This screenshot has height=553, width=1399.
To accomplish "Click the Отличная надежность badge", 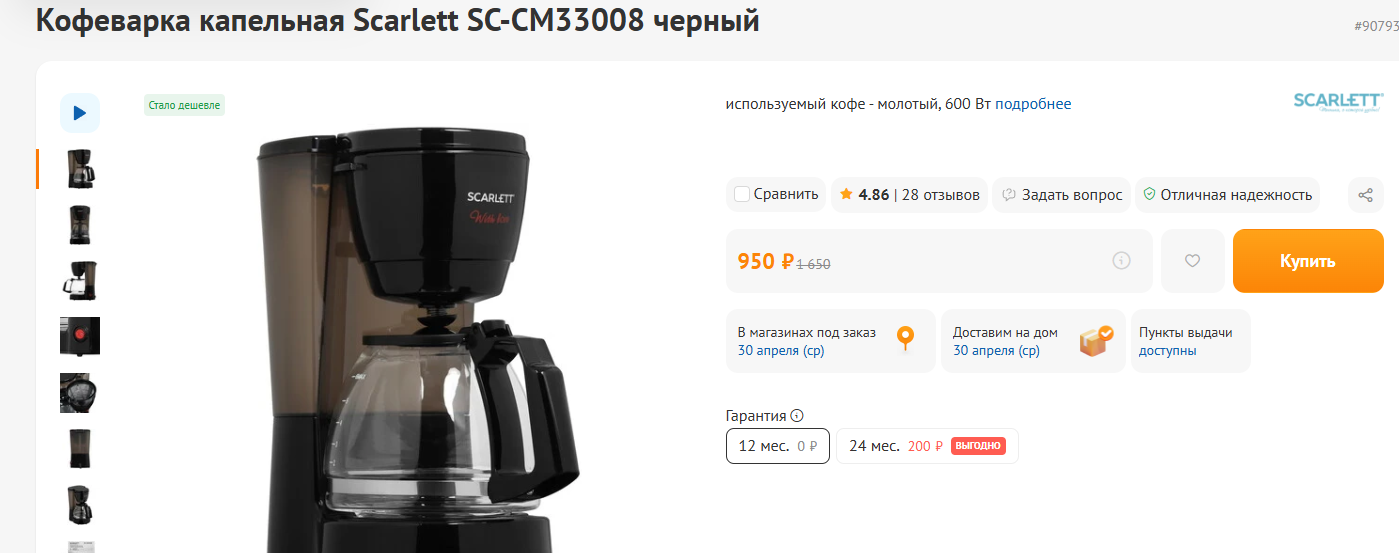I will coord(1227,195).
